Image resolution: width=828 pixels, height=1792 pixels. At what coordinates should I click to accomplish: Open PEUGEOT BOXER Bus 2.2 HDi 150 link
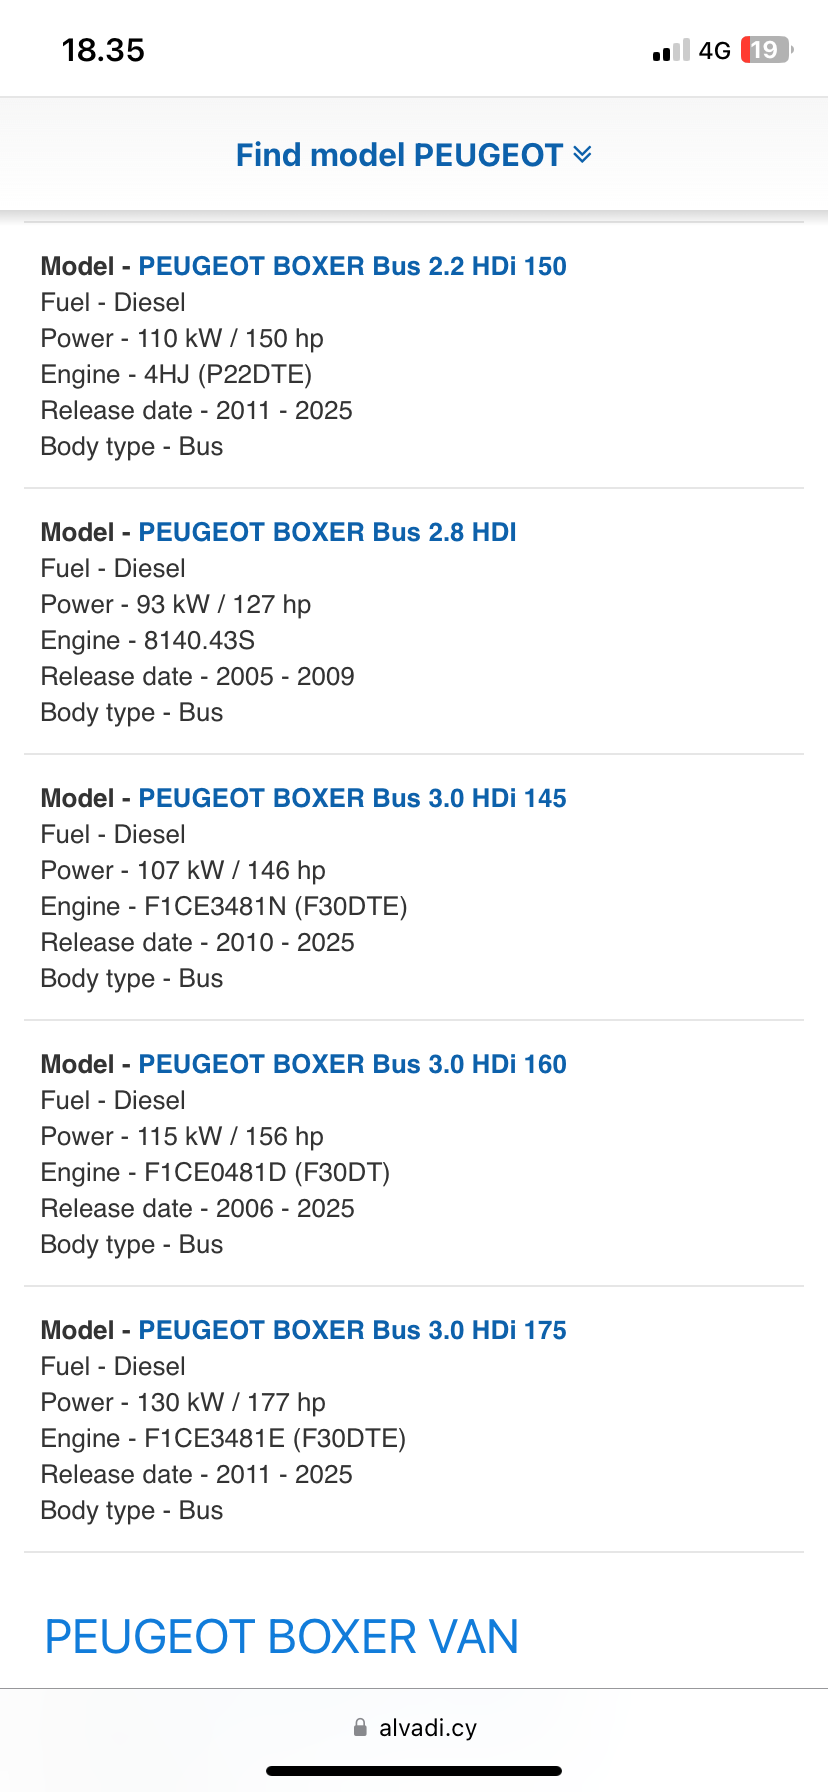point(352,266)
